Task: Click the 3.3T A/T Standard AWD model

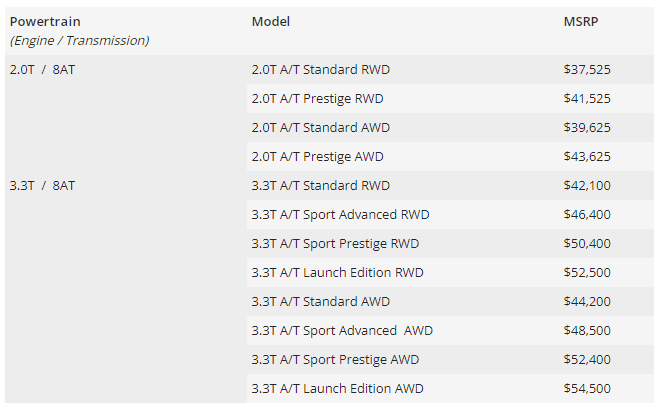Action: coord(320,302)
